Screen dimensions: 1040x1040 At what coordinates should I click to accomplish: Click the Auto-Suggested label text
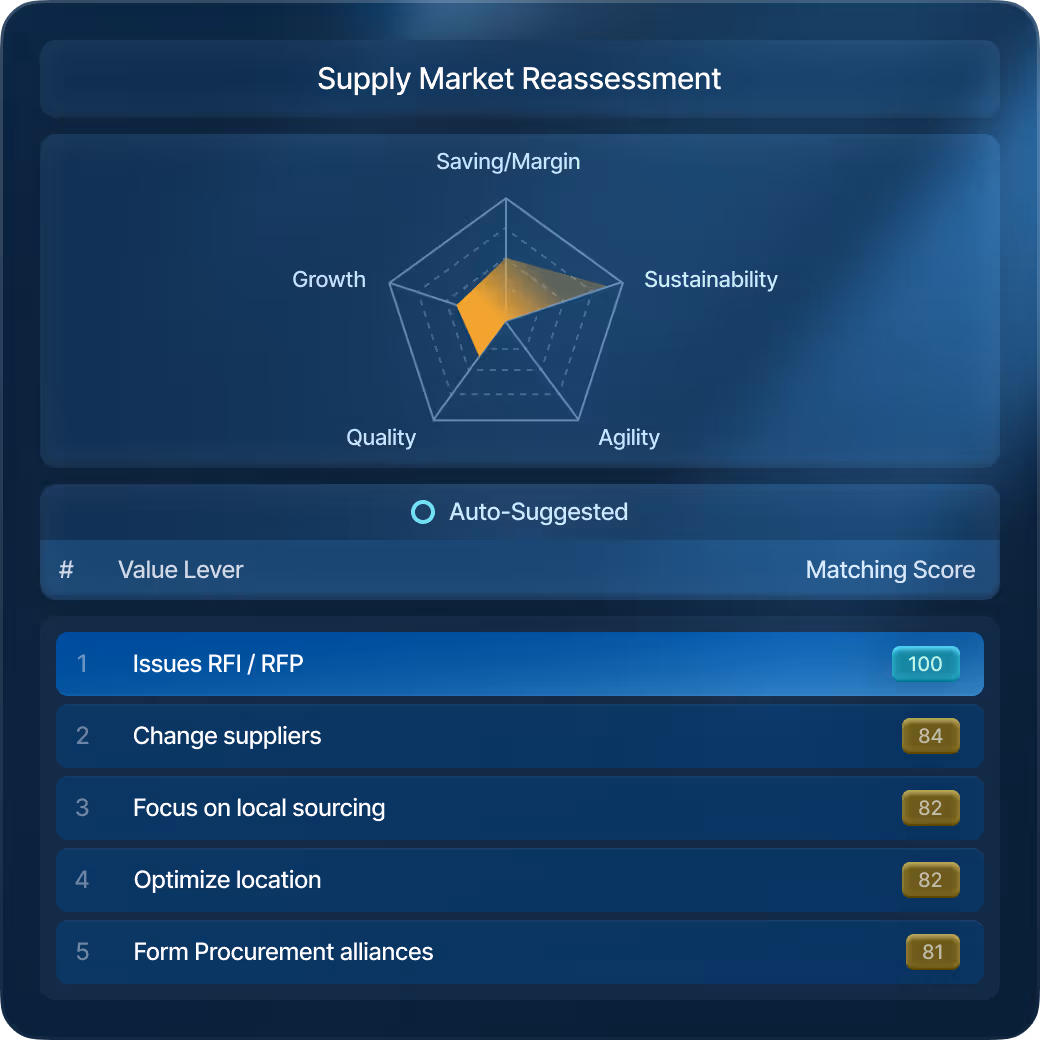point(538,512)
